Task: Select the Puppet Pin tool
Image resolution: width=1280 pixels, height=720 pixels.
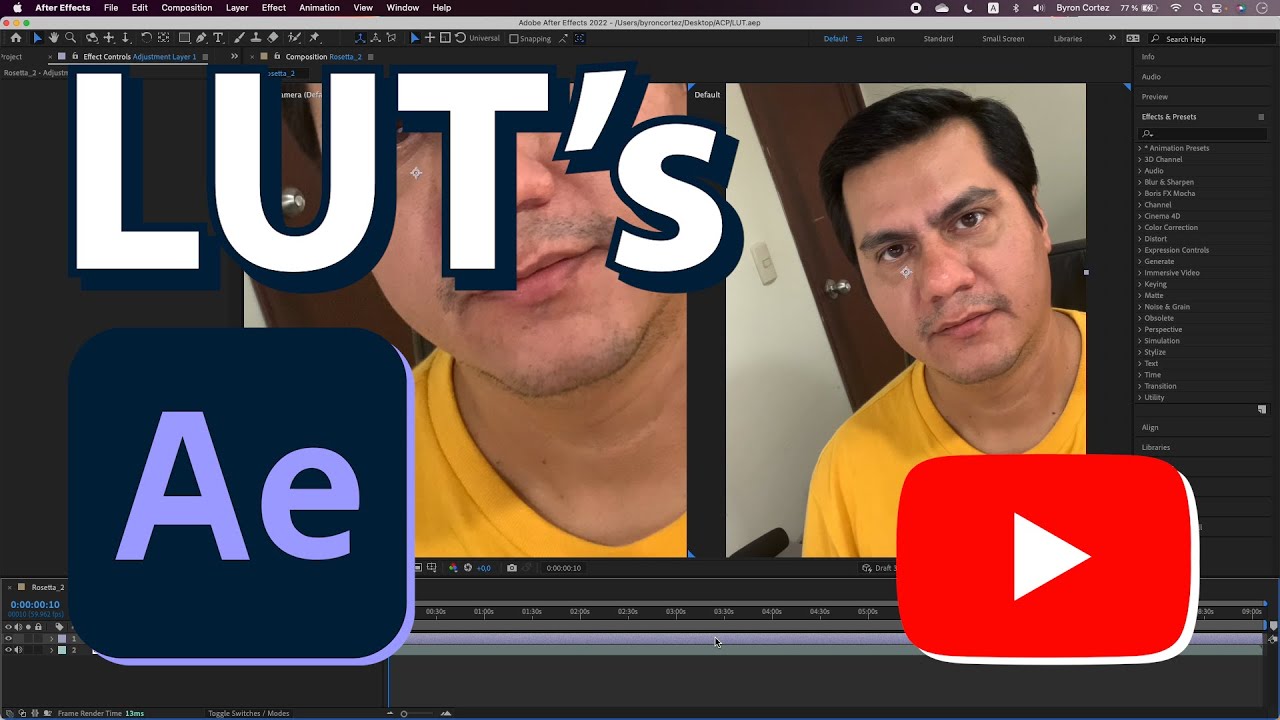Action: 314,38
